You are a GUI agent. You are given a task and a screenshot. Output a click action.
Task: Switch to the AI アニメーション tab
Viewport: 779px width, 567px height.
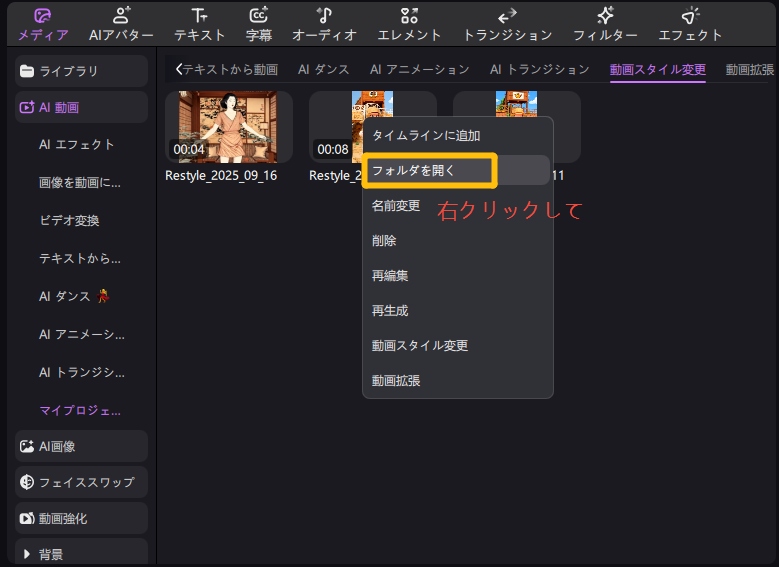coord(419,69)
